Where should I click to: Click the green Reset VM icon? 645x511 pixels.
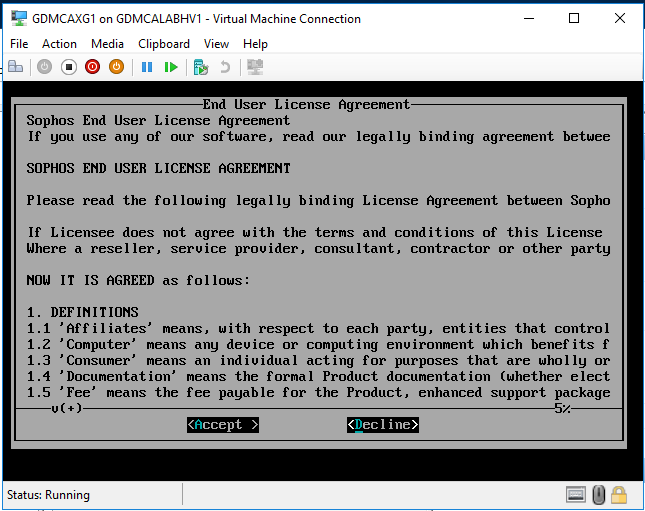pyautogui.click(x=171, y=67)
